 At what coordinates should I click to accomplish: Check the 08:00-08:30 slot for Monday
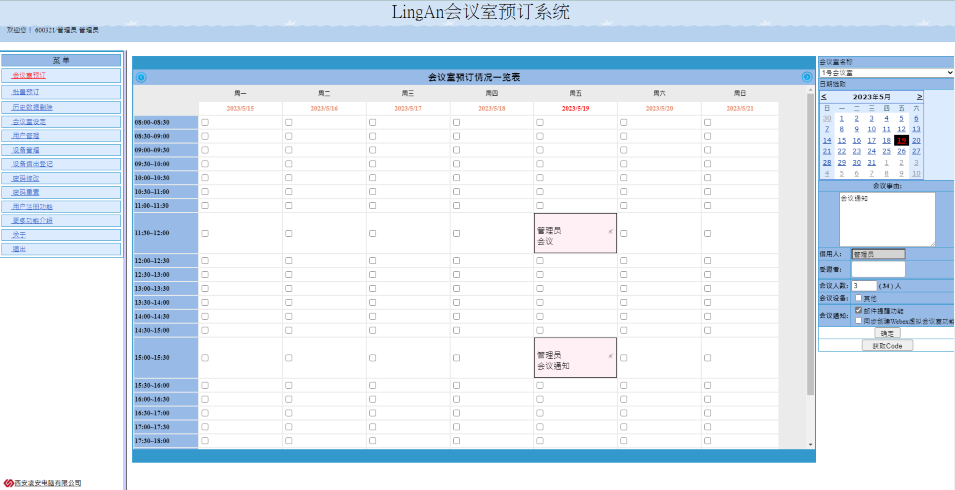(x=205, y=122)
